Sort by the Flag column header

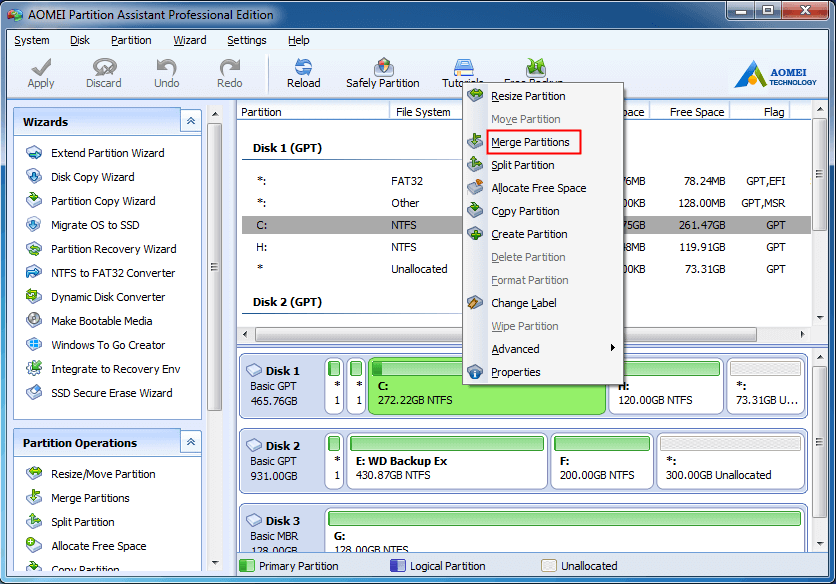[x=760, y=112]
